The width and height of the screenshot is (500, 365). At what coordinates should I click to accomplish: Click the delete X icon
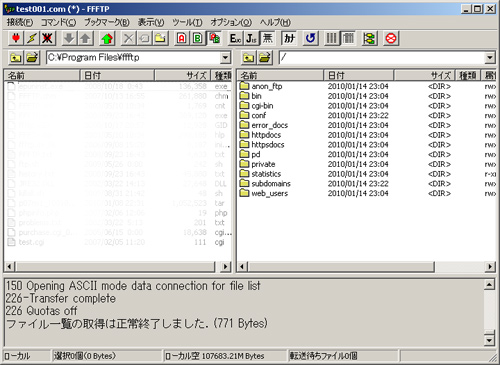pyautogui.click(x=128, y=38)
